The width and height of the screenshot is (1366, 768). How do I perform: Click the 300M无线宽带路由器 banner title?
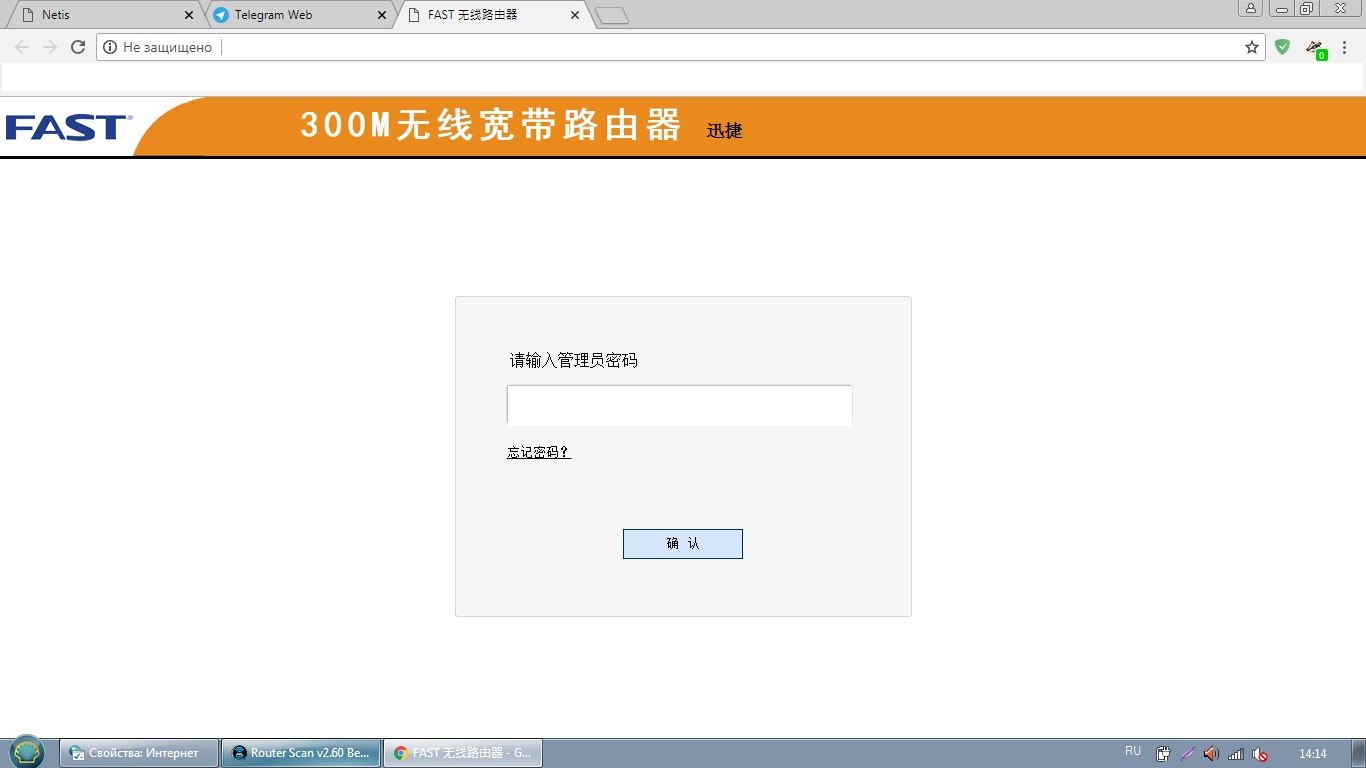[x=491, y=125]
